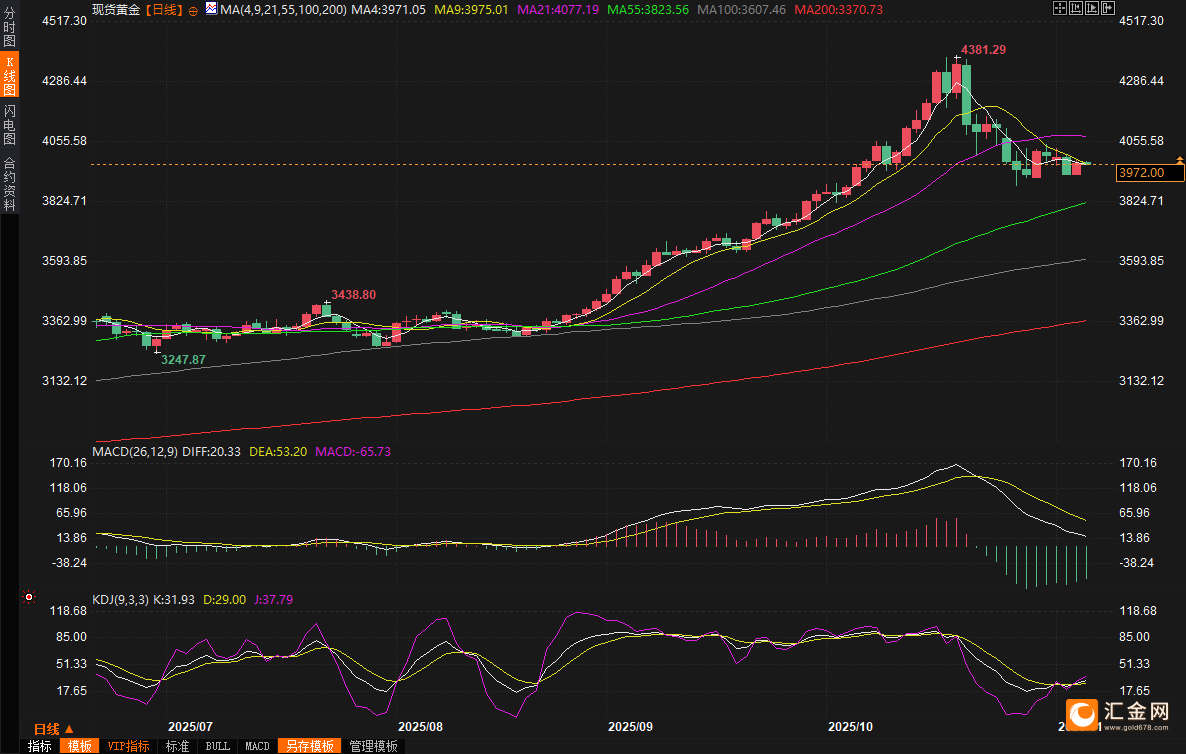Click the axis playback icon
The height and width of the screenshot is (754, 1186).
pos(1091,8)
